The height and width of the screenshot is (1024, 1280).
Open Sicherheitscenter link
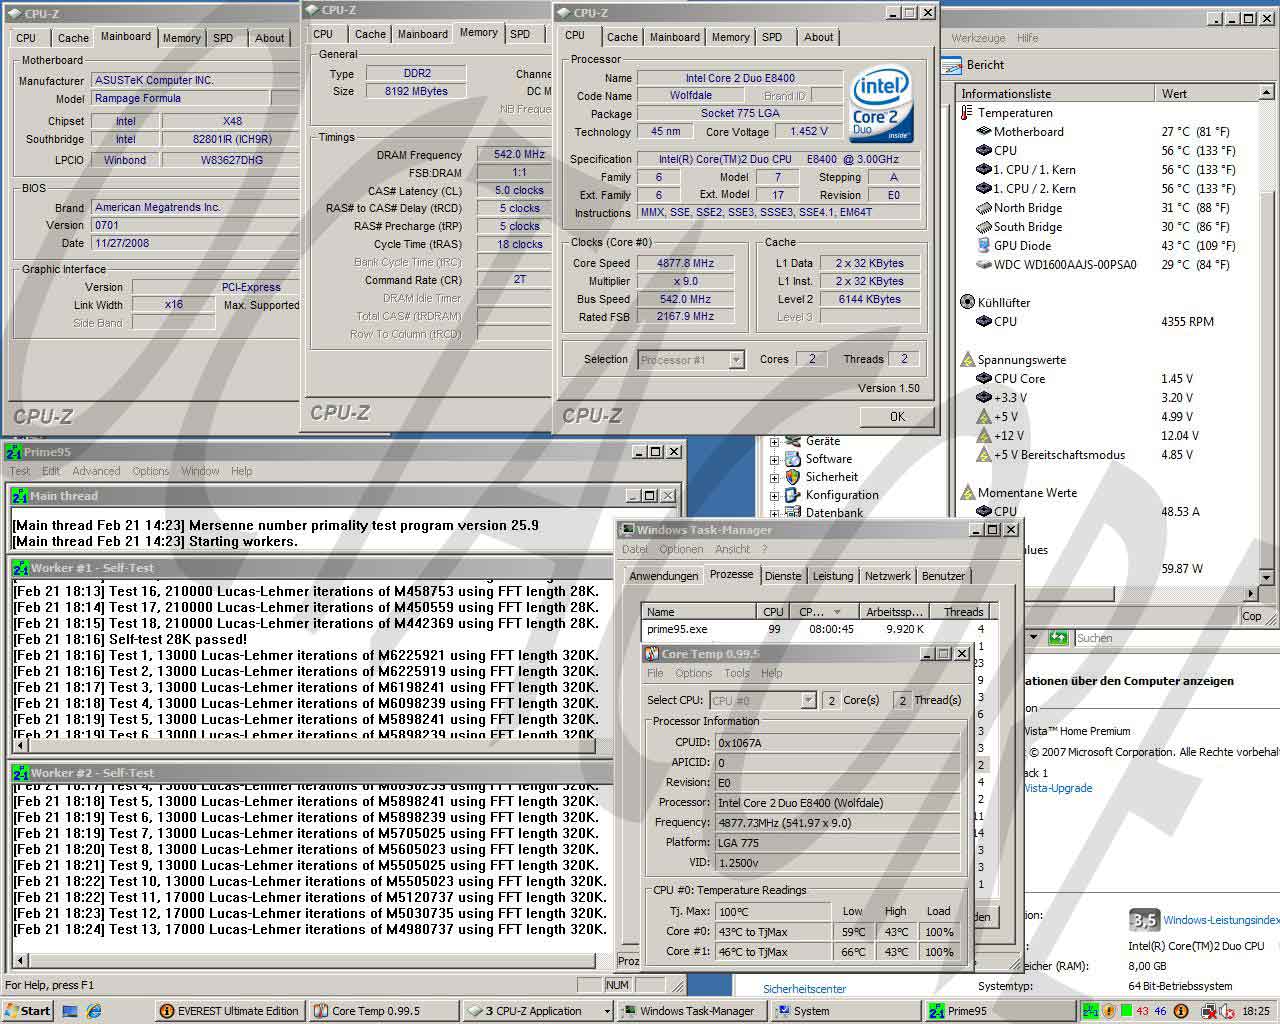[804, 989]
